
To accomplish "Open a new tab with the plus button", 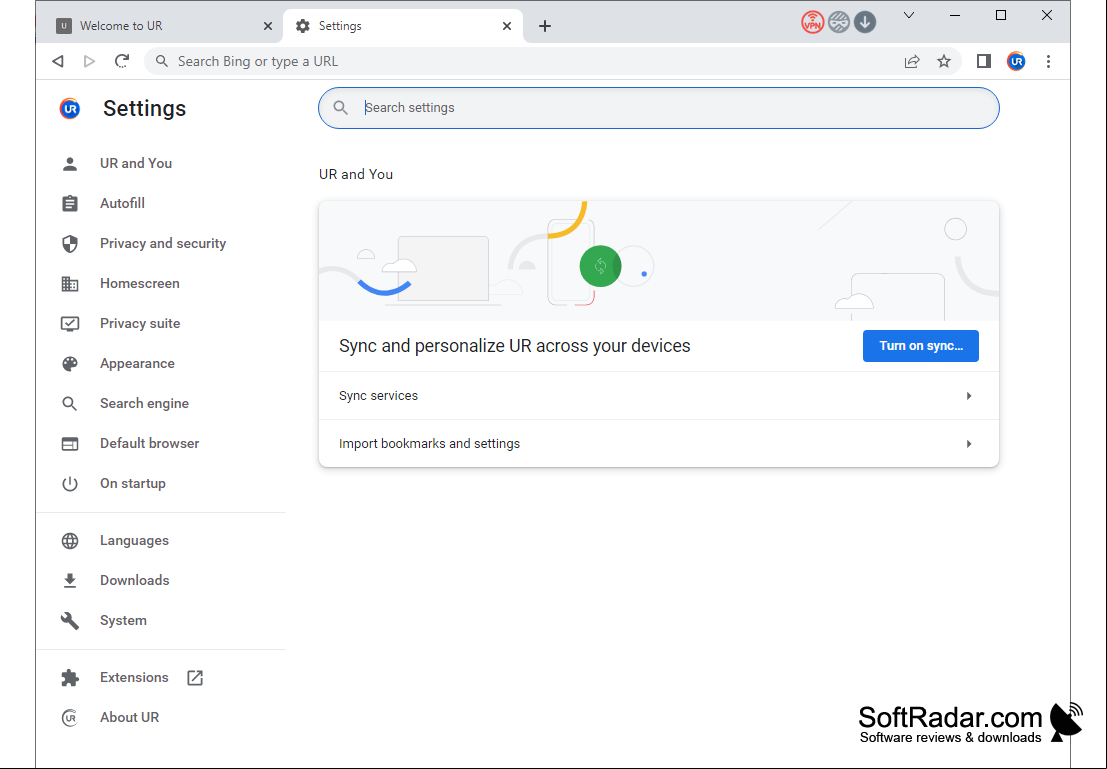I will 544,26.
